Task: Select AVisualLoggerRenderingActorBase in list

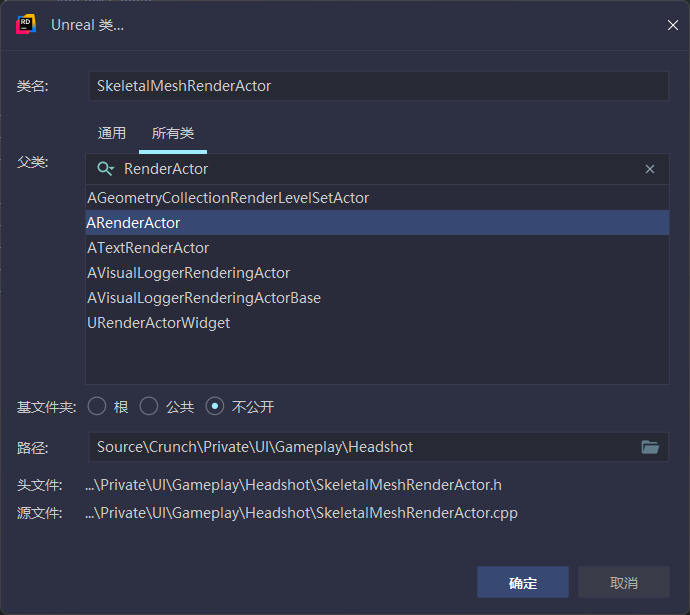Action: [378, 298]
